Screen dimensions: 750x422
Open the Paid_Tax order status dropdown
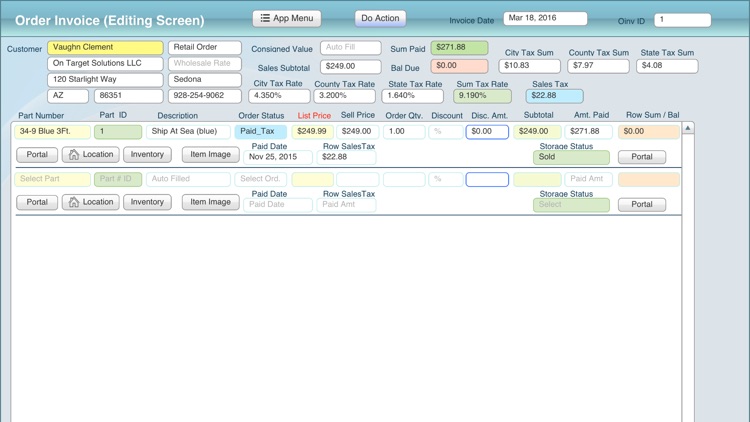[x=261, y=132]
